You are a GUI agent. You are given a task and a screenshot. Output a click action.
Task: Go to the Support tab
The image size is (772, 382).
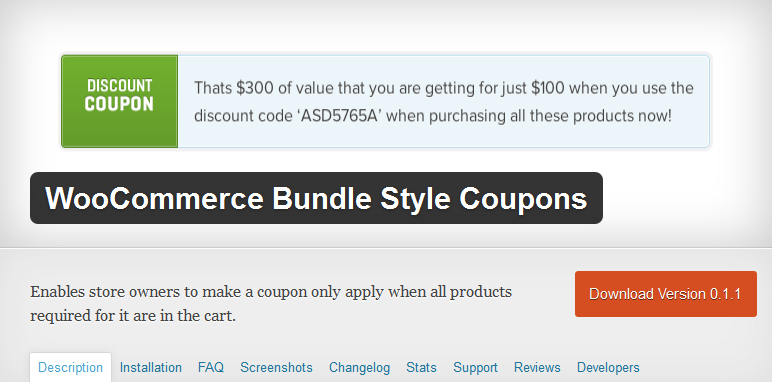pos(475,368)
